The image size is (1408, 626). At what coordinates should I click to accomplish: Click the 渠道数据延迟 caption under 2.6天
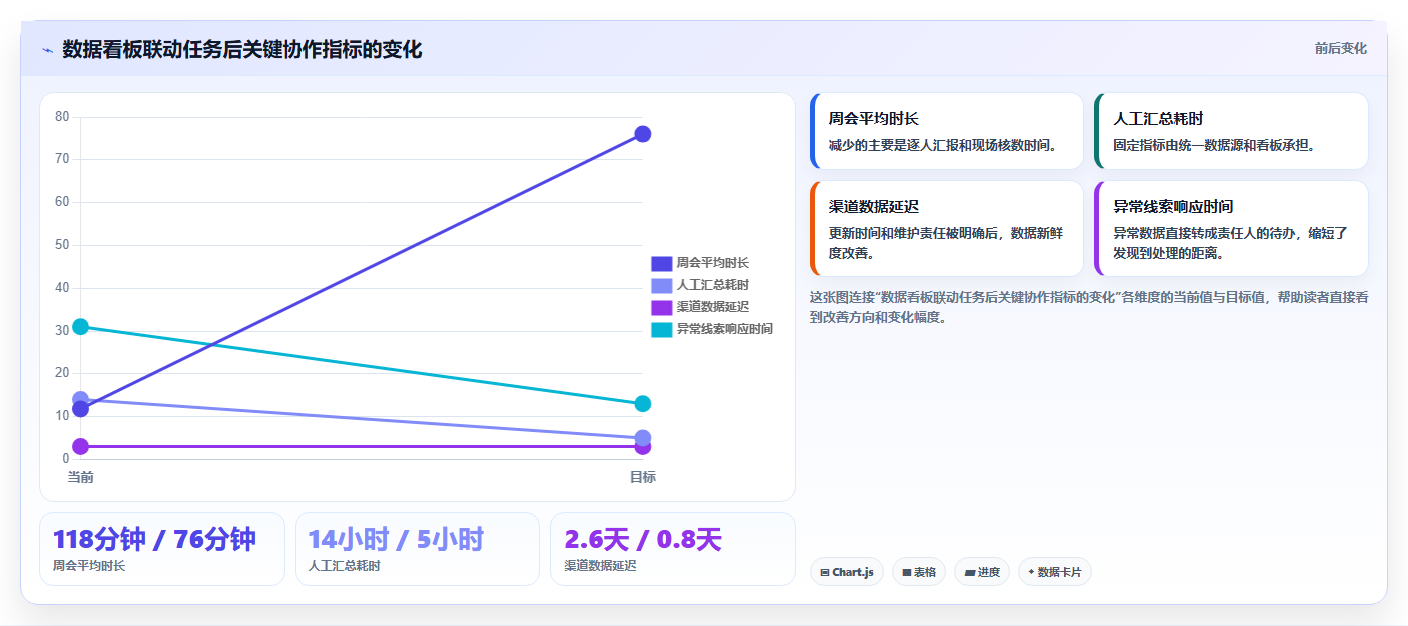pyautogui.click(x=600, y=566)
